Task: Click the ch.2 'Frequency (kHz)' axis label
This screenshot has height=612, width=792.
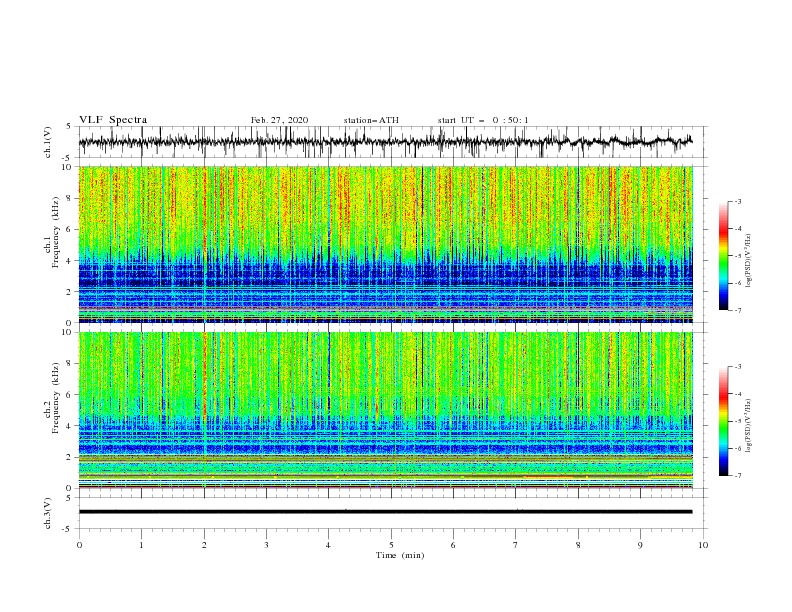Action: coord(55,398)
